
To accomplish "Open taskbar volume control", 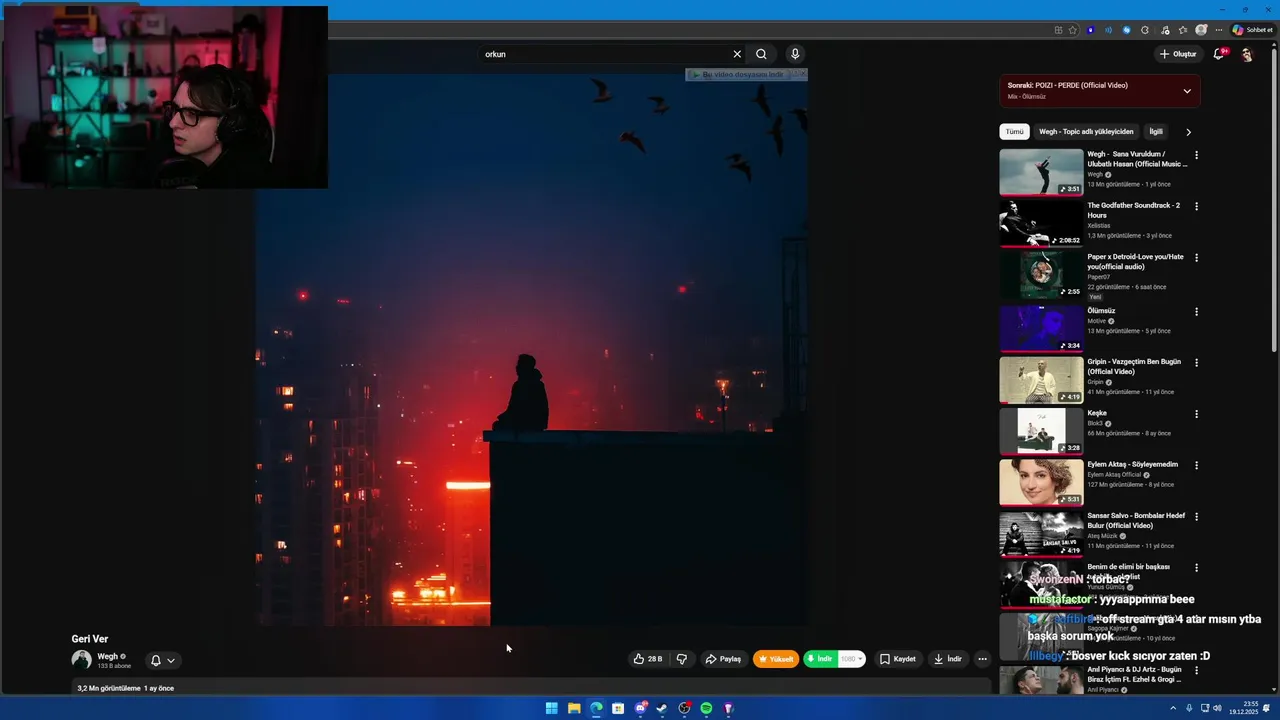I will [1217, 708].
